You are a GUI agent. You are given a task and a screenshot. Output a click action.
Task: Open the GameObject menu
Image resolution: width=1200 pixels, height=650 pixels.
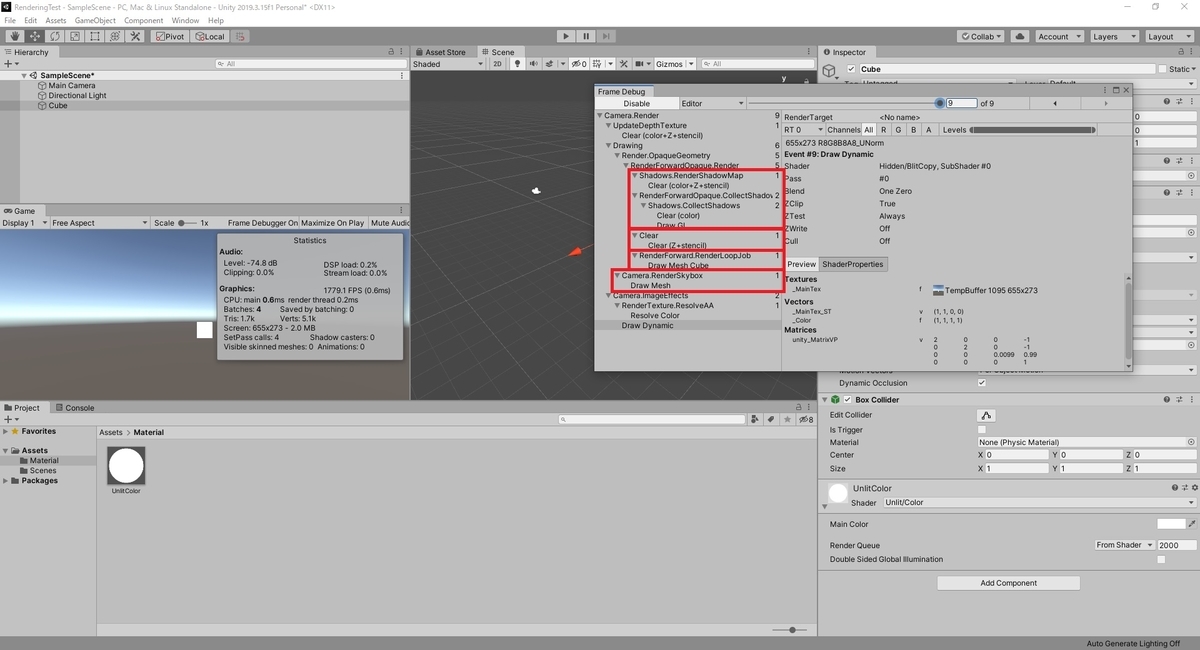click(95, 20)
